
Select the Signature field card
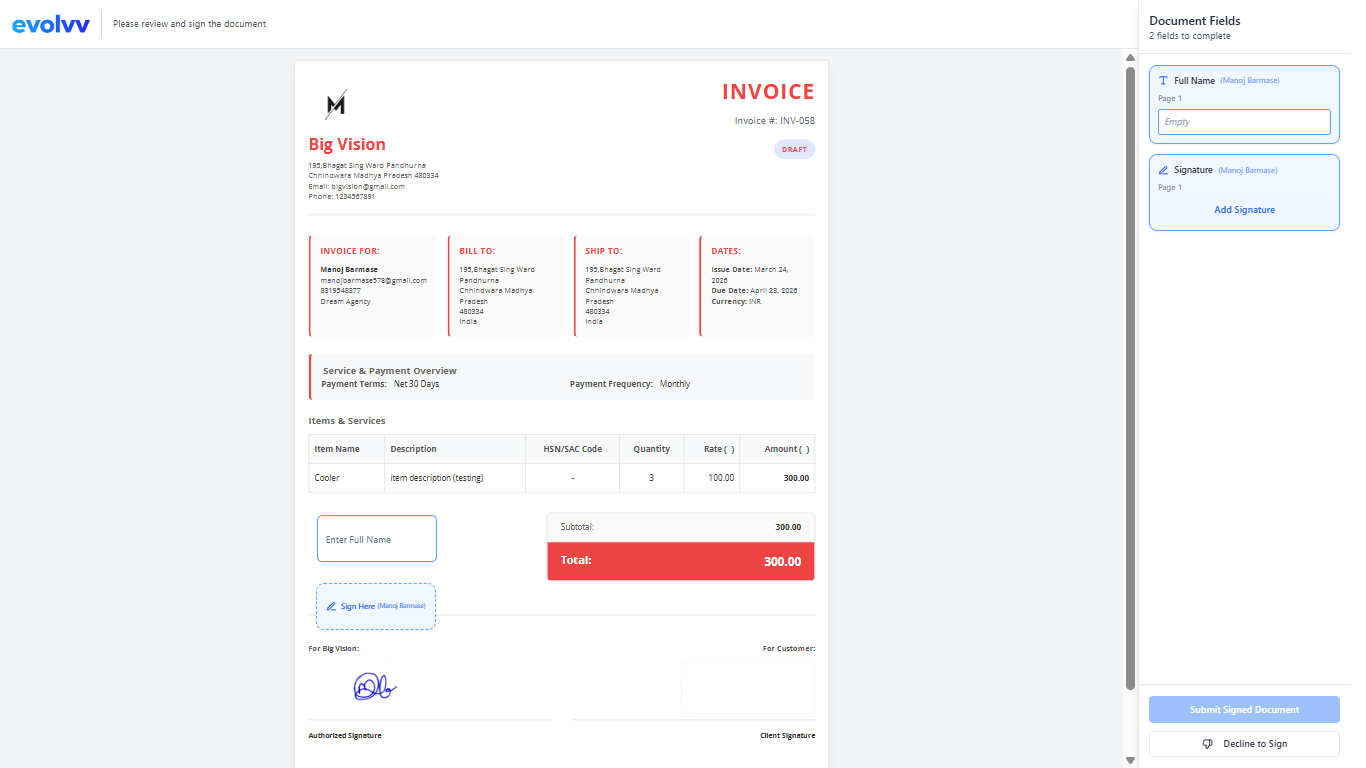(1244, 192)
